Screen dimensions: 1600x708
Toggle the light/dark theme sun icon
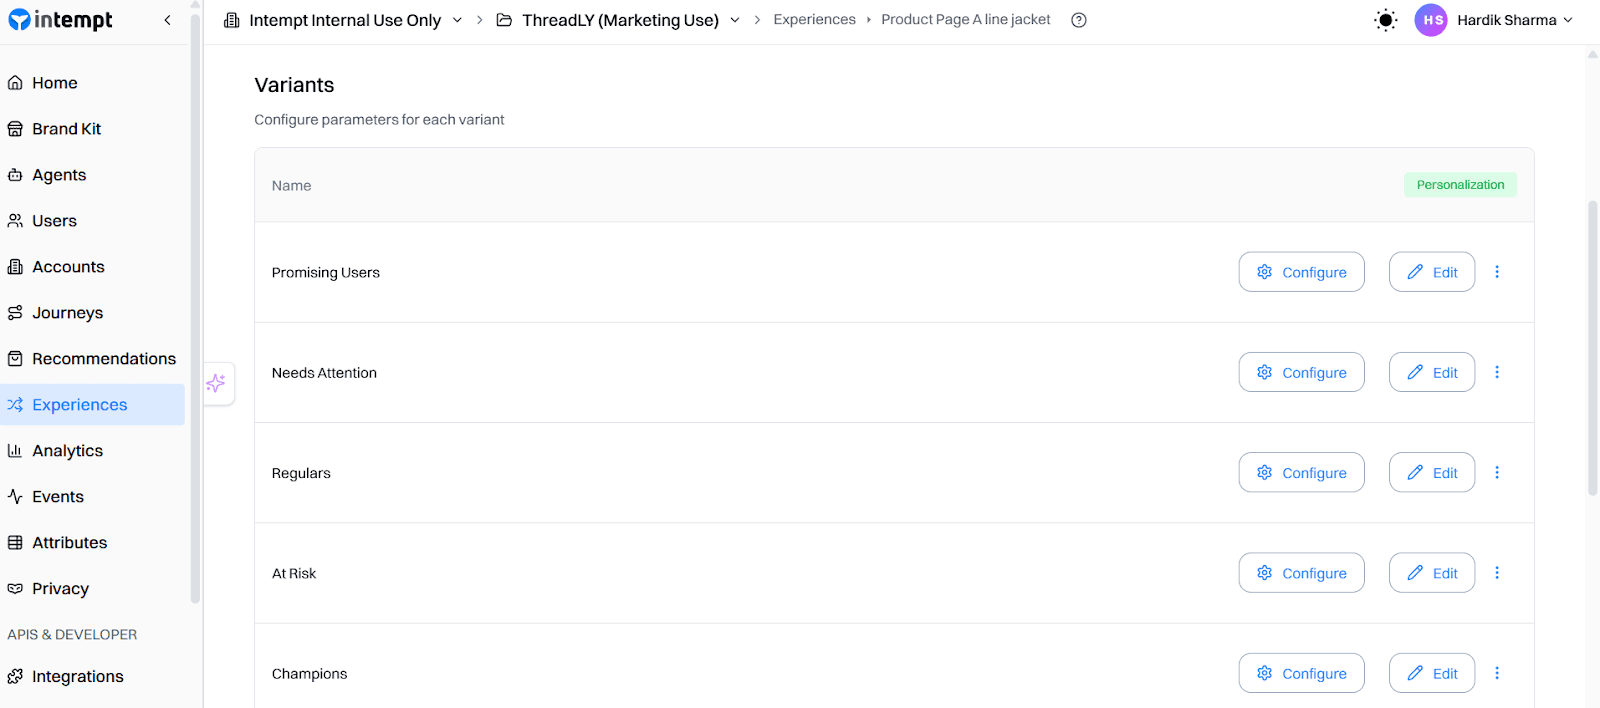click(1385, 20)
